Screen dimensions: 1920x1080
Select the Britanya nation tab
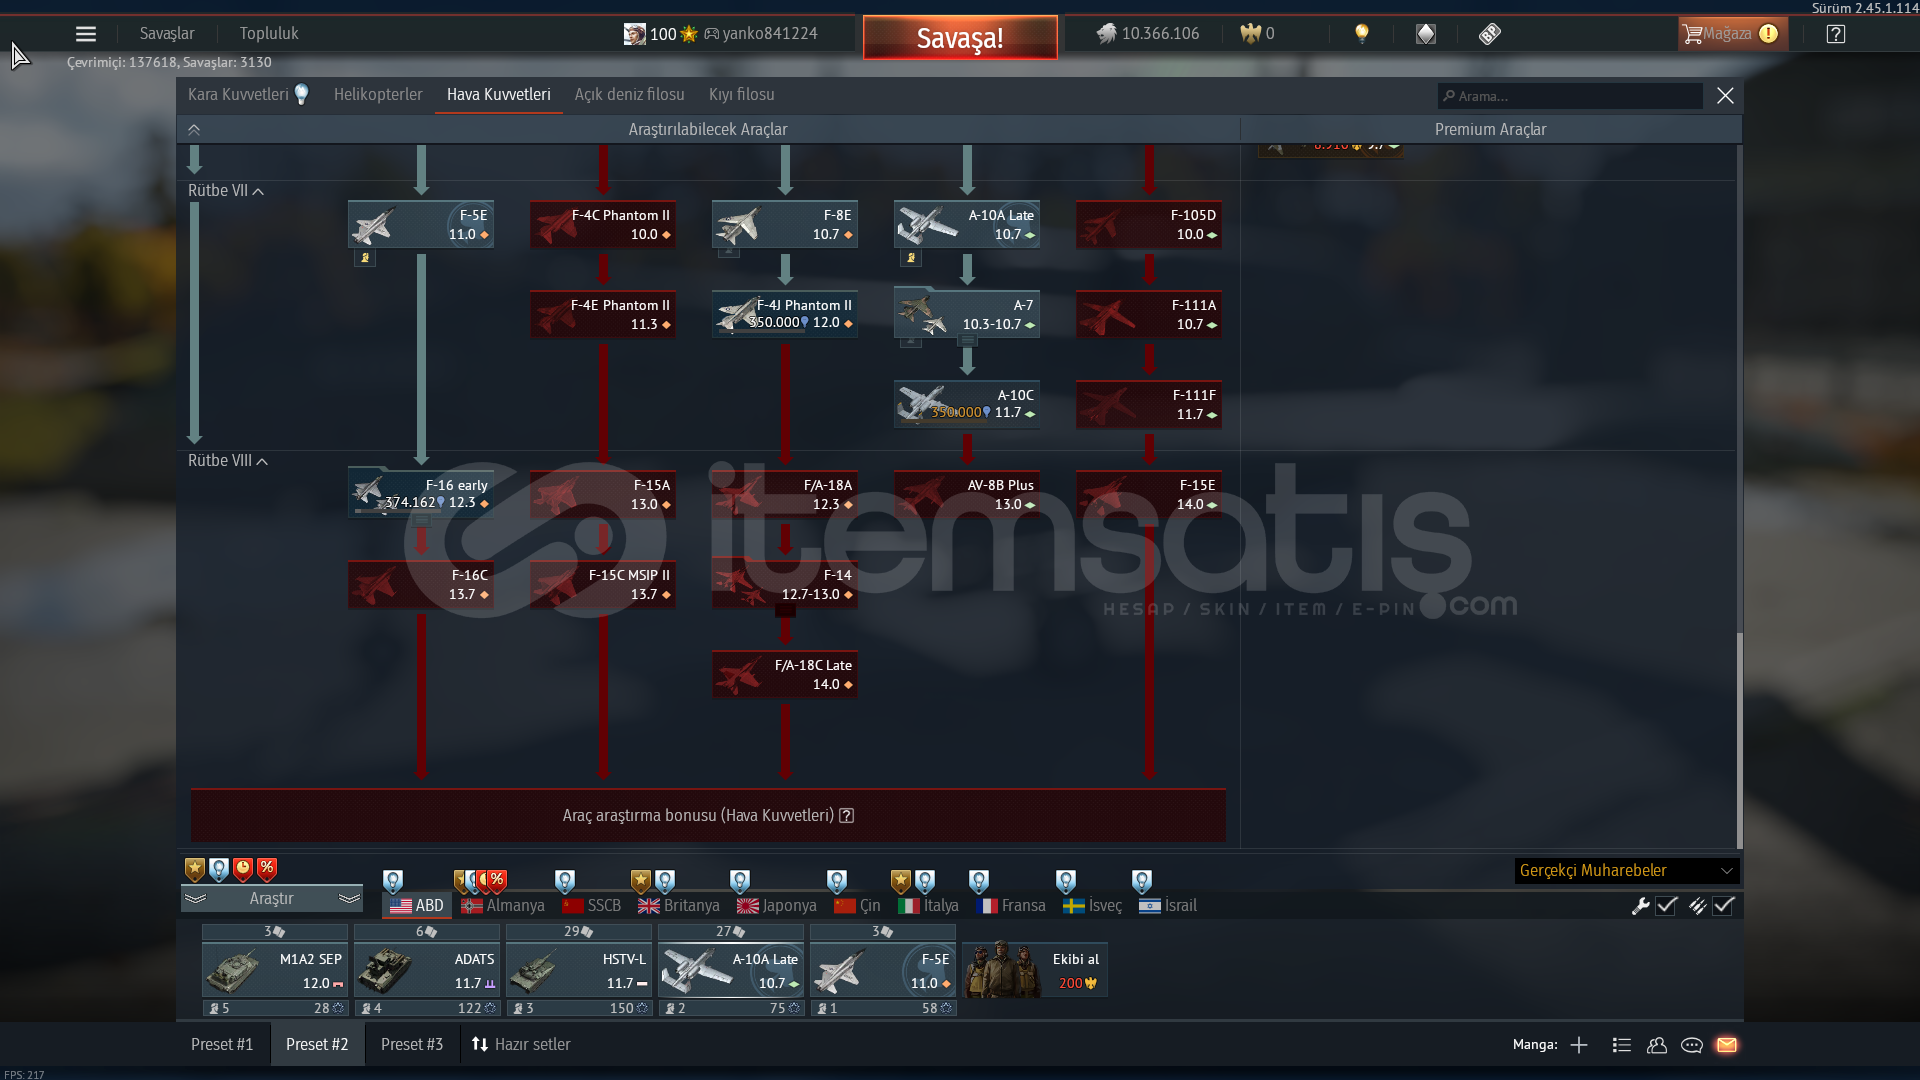click(x=679, y=906)
